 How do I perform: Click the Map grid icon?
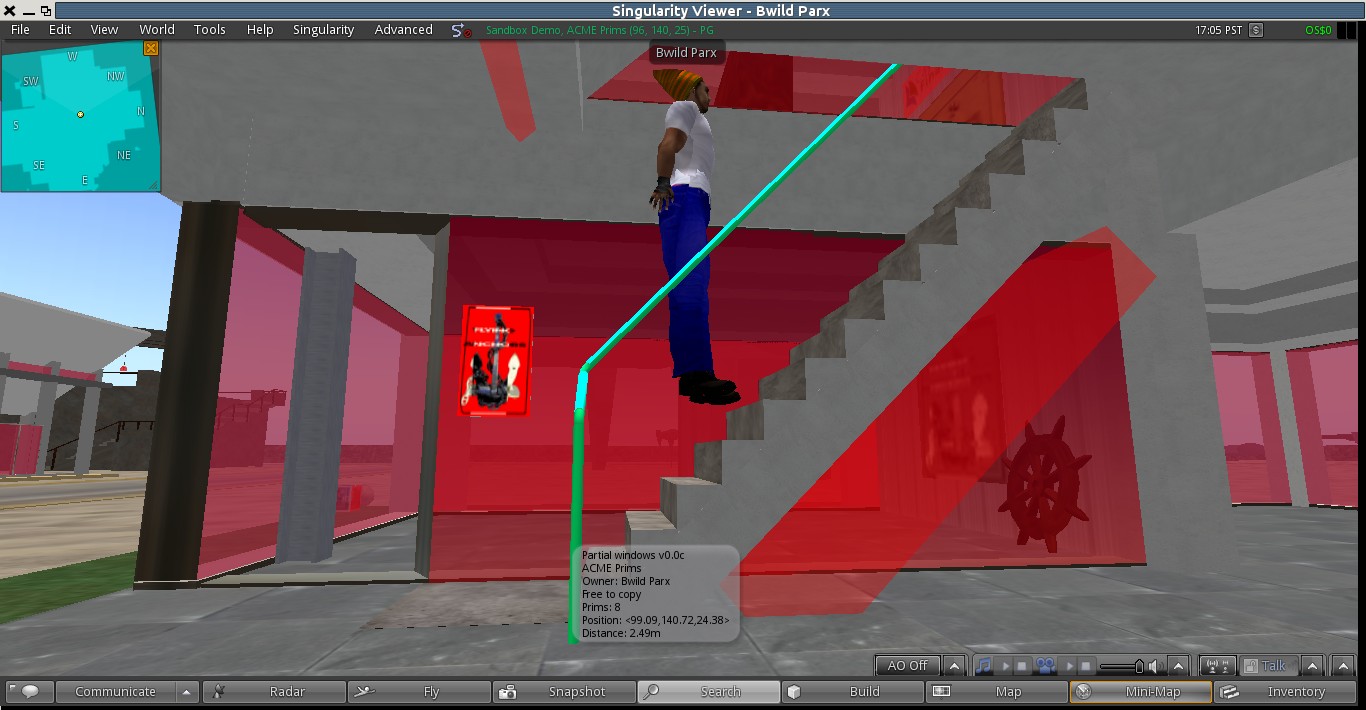click(941, 691)
